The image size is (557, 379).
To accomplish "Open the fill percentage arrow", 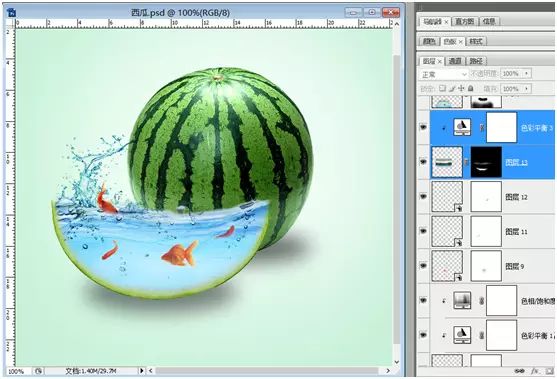I will [526, 88].
